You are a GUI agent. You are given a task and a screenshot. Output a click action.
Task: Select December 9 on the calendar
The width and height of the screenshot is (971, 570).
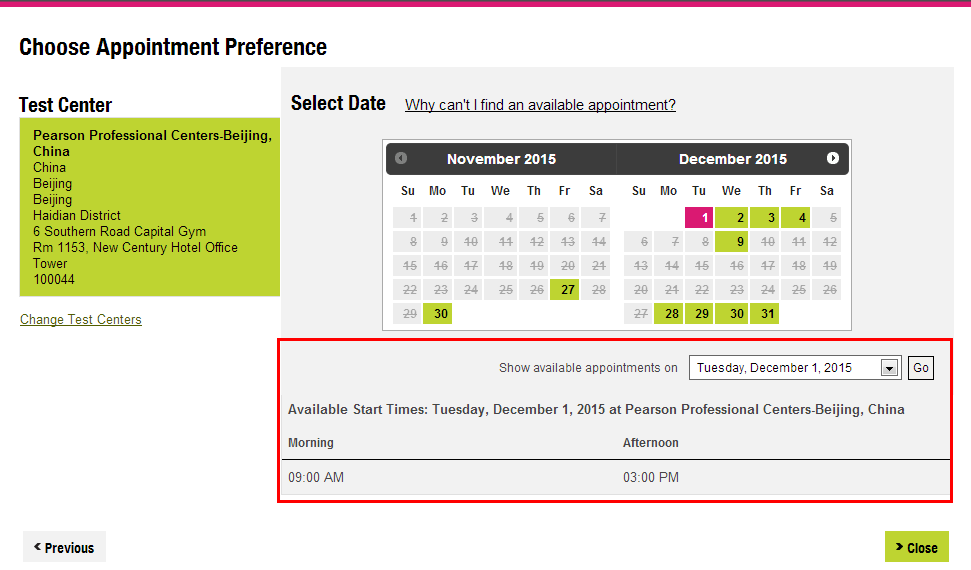tap(731, 242)
